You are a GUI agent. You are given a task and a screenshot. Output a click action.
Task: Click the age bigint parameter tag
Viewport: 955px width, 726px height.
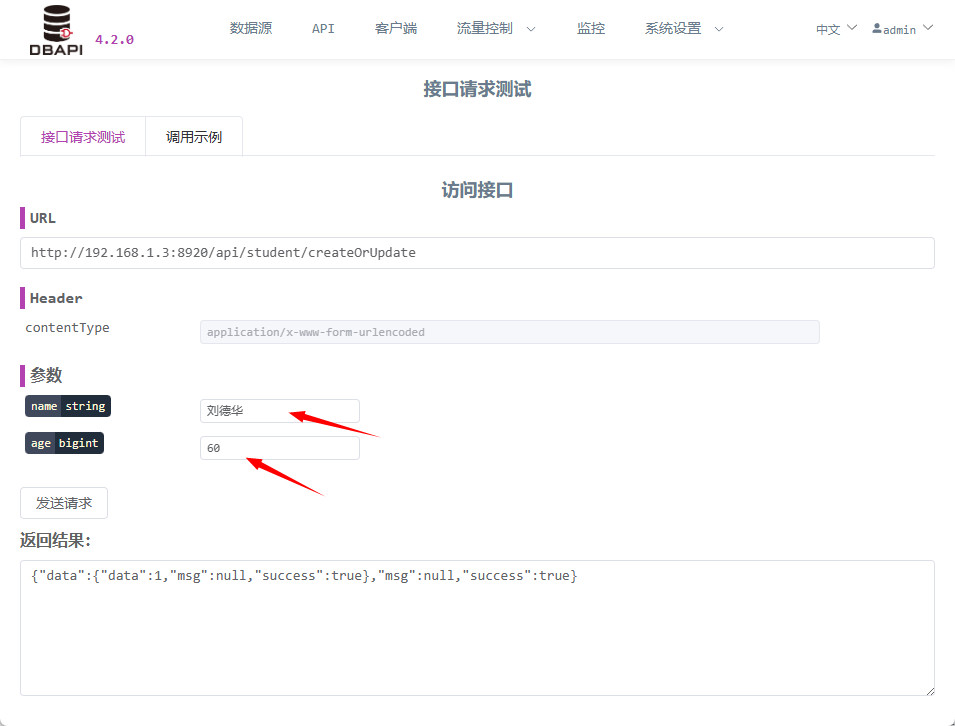[65, 443]
